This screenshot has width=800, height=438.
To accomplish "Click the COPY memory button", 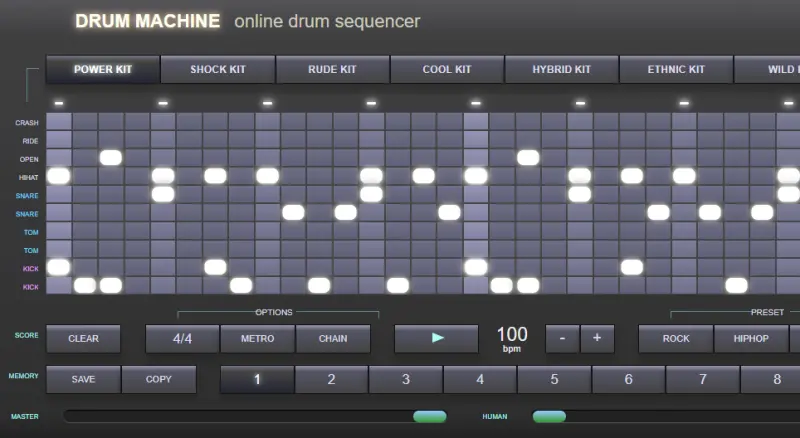I will coord(158,379).
